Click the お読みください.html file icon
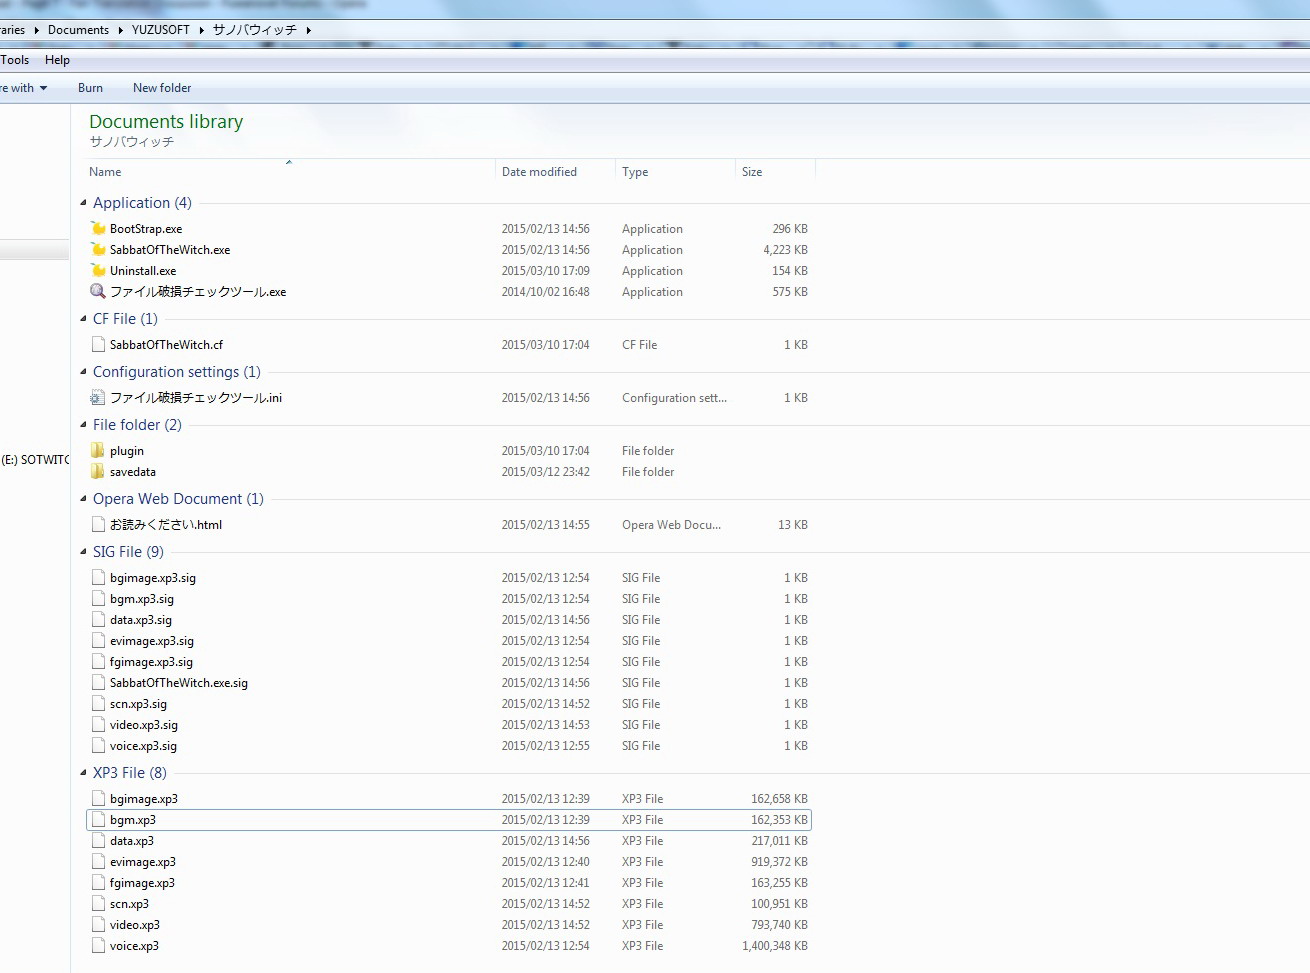The image size is (1310, 973). pos(98,524)
